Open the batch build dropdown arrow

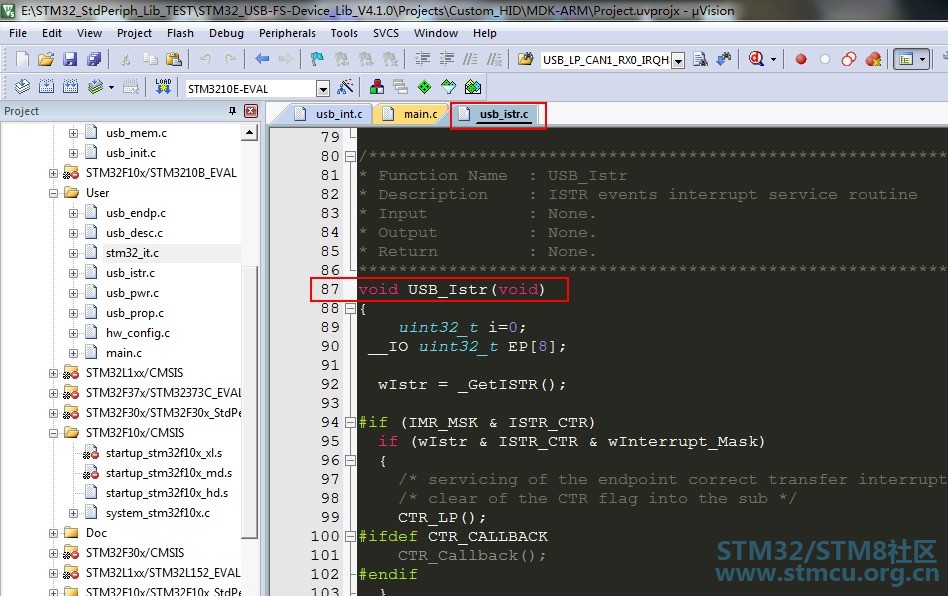coord(111,88)
